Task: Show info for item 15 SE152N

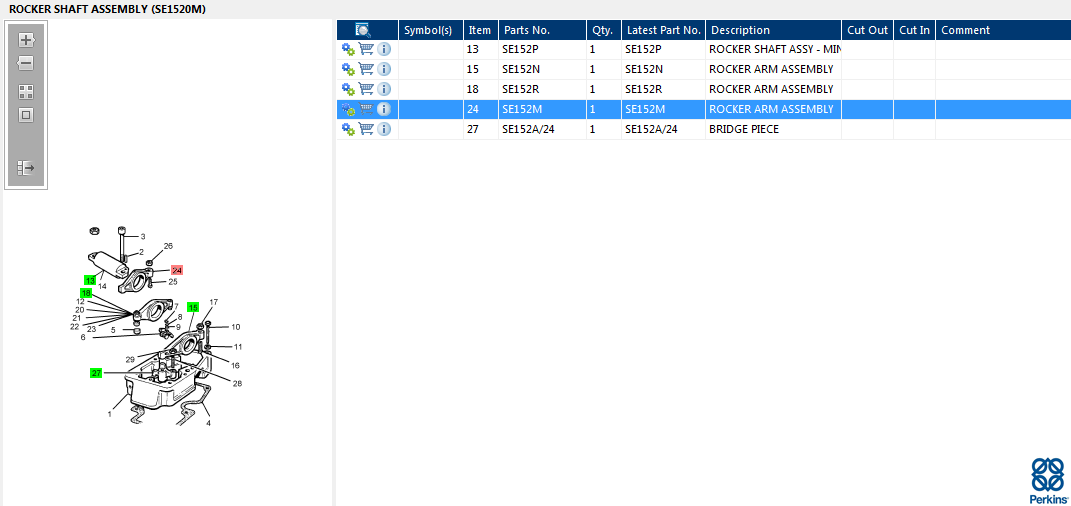Action: [x=384, y=69]
